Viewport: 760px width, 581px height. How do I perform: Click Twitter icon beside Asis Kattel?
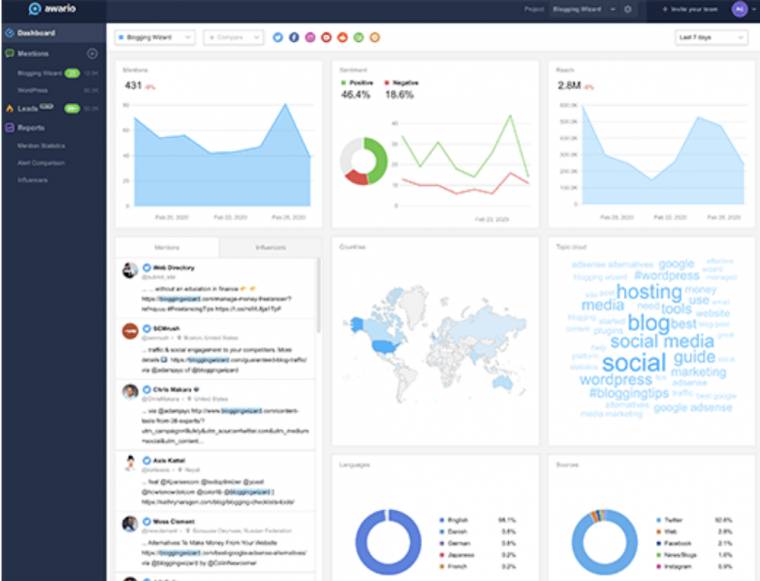pos(146,460)
